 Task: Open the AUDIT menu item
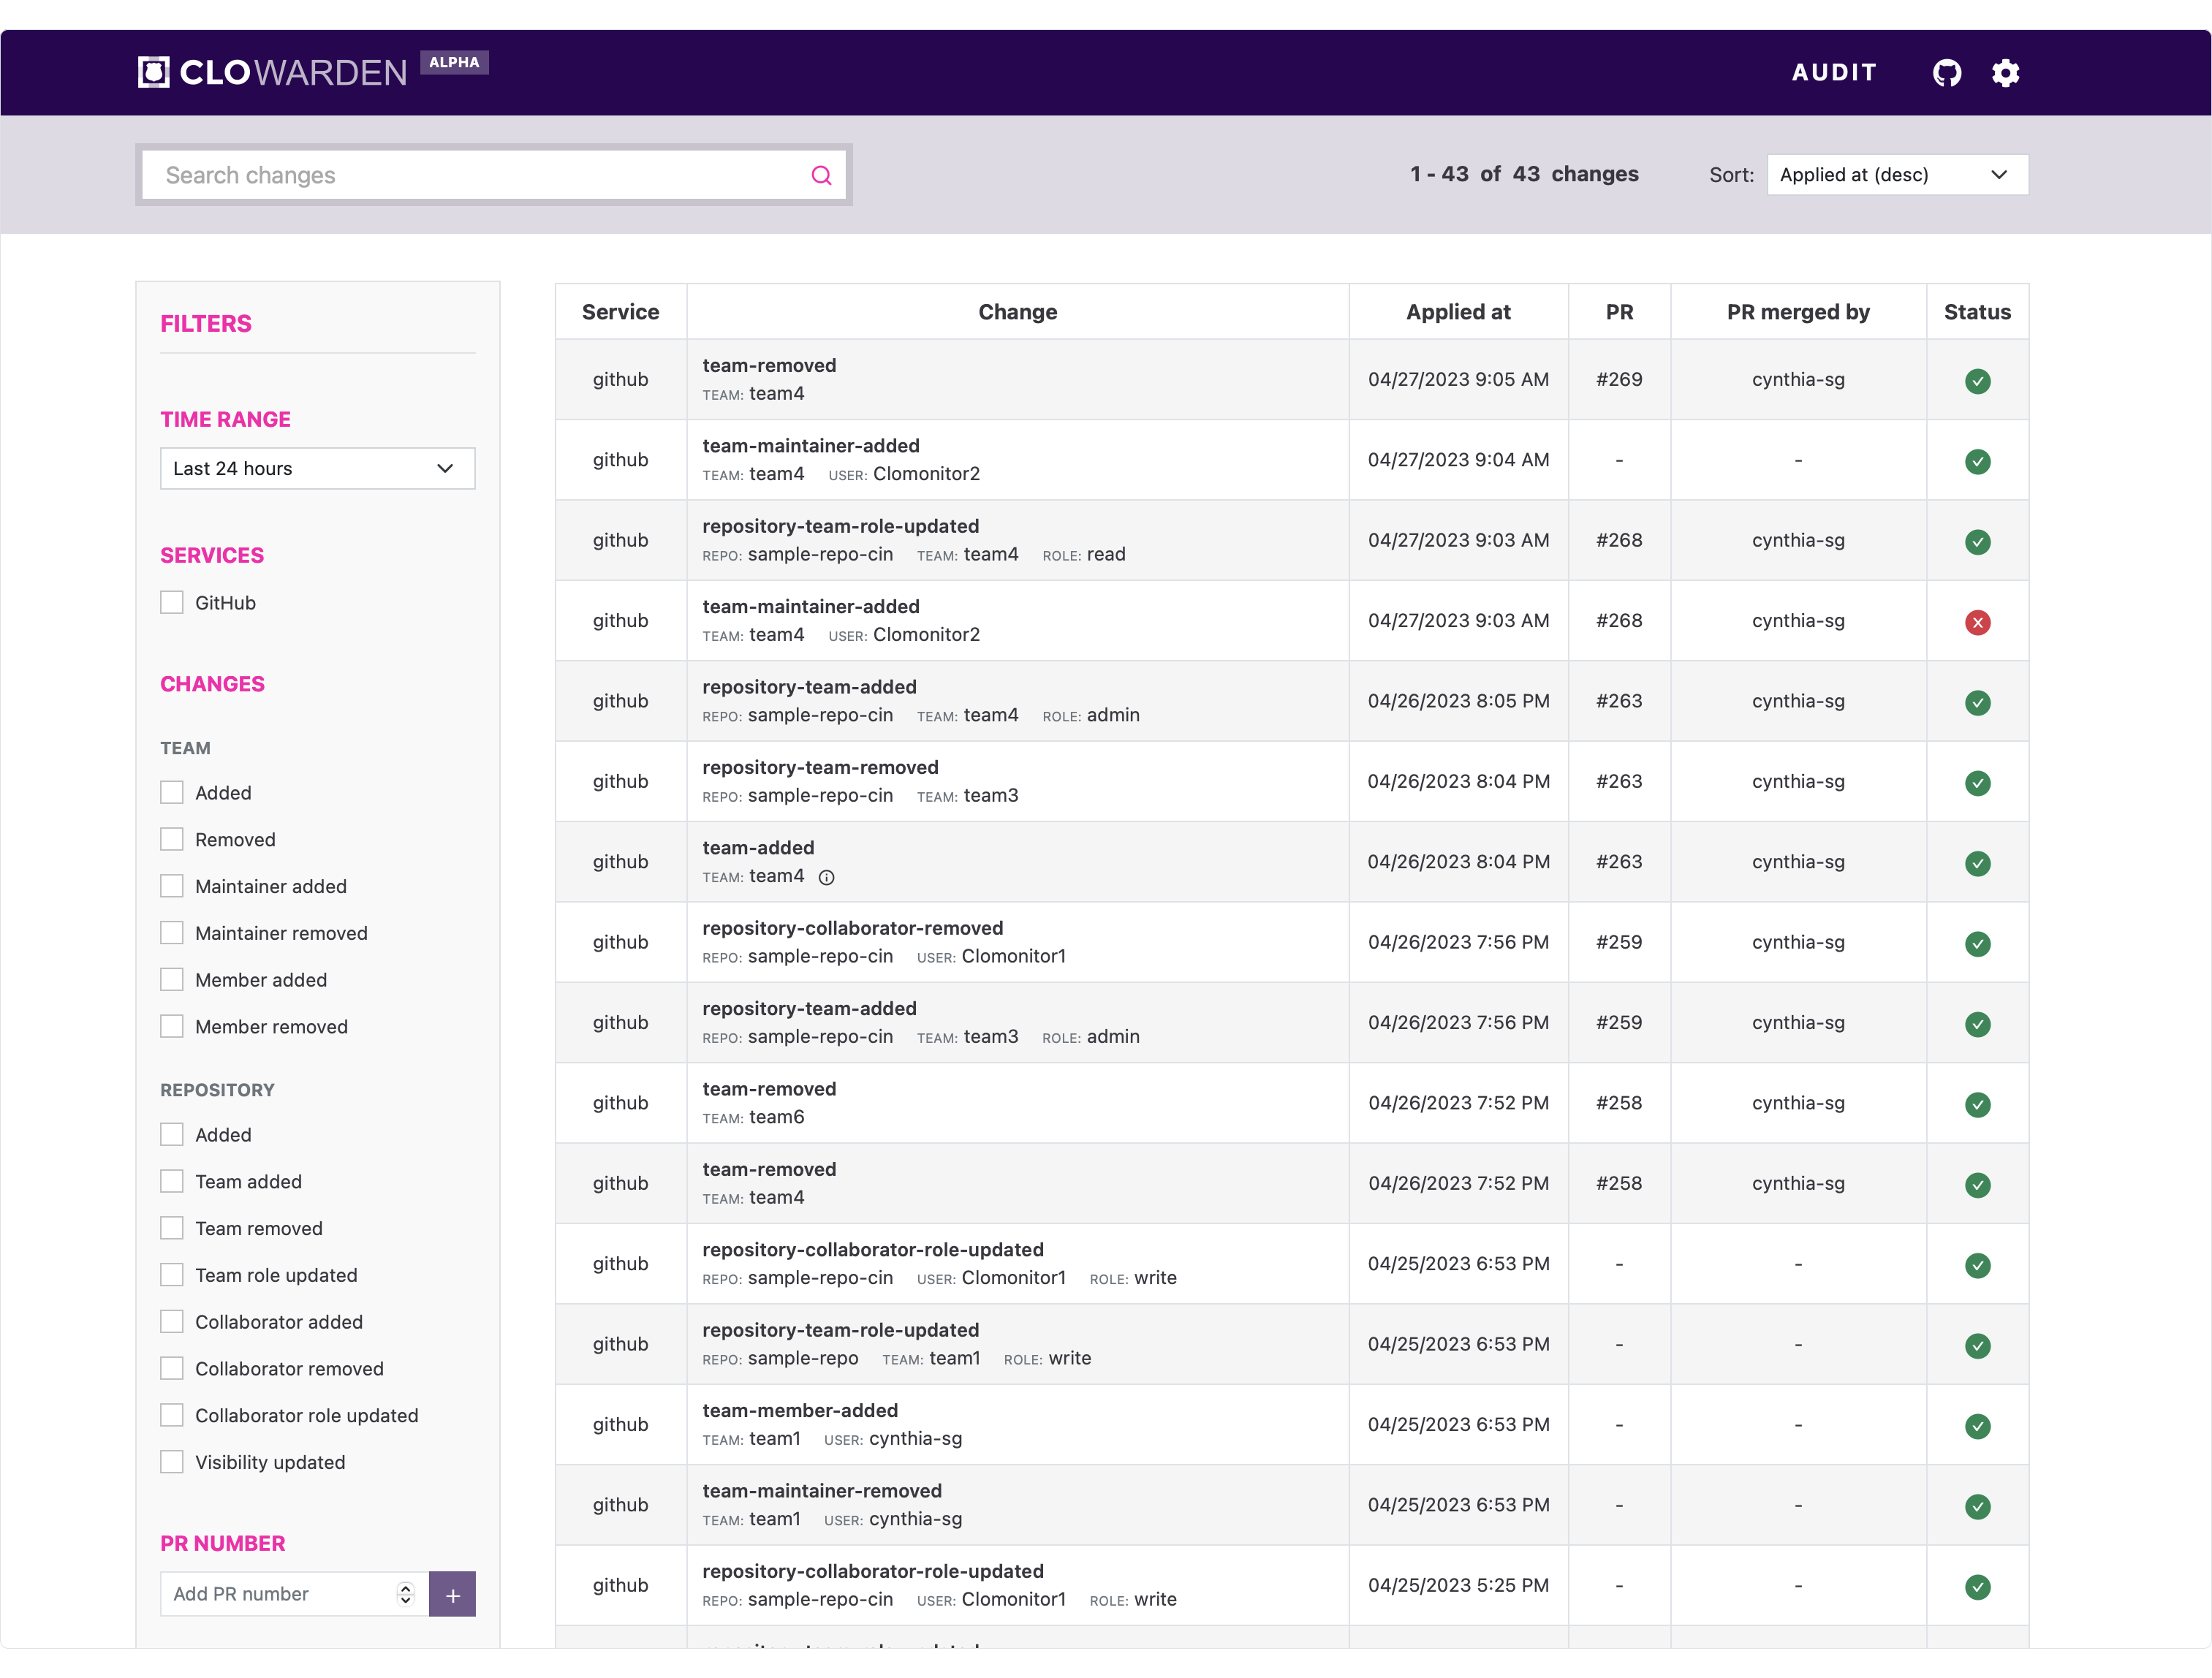click(x=1834, y=73)
